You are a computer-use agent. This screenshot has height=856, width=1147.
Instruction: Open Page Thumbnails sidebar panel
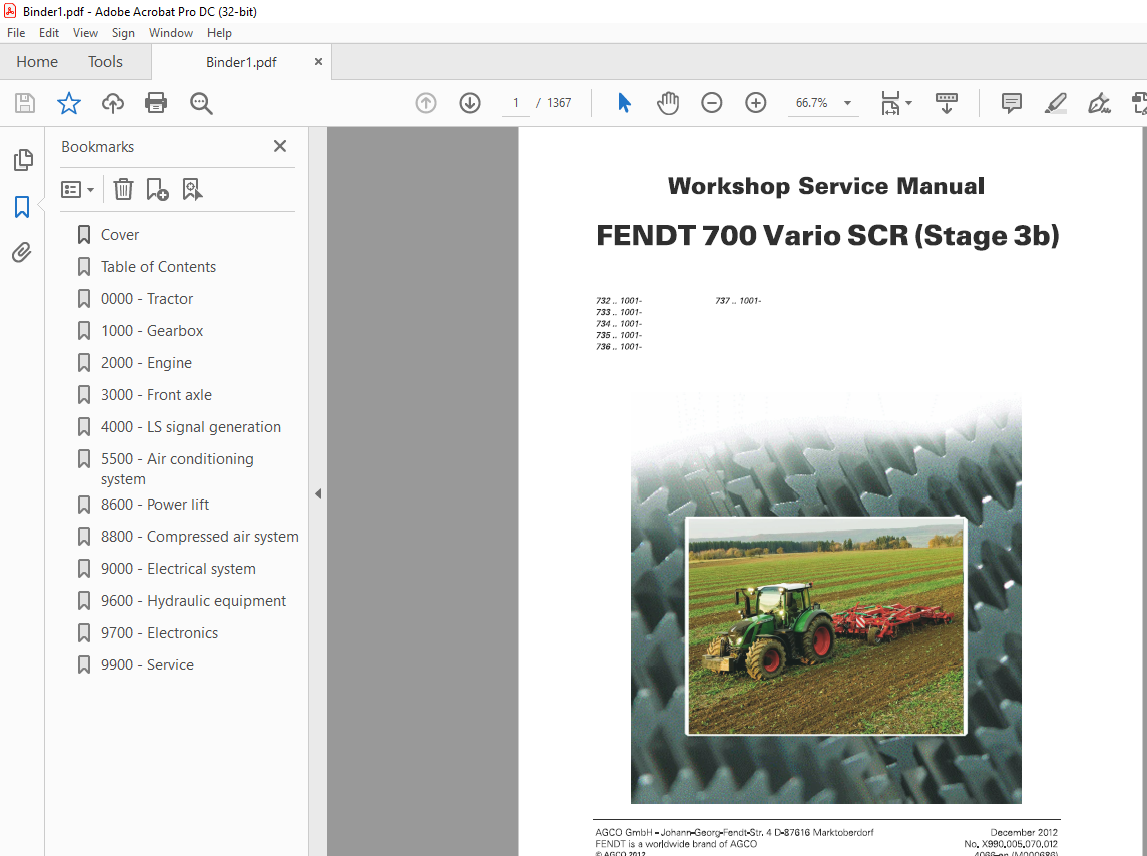tap(23, 159)
